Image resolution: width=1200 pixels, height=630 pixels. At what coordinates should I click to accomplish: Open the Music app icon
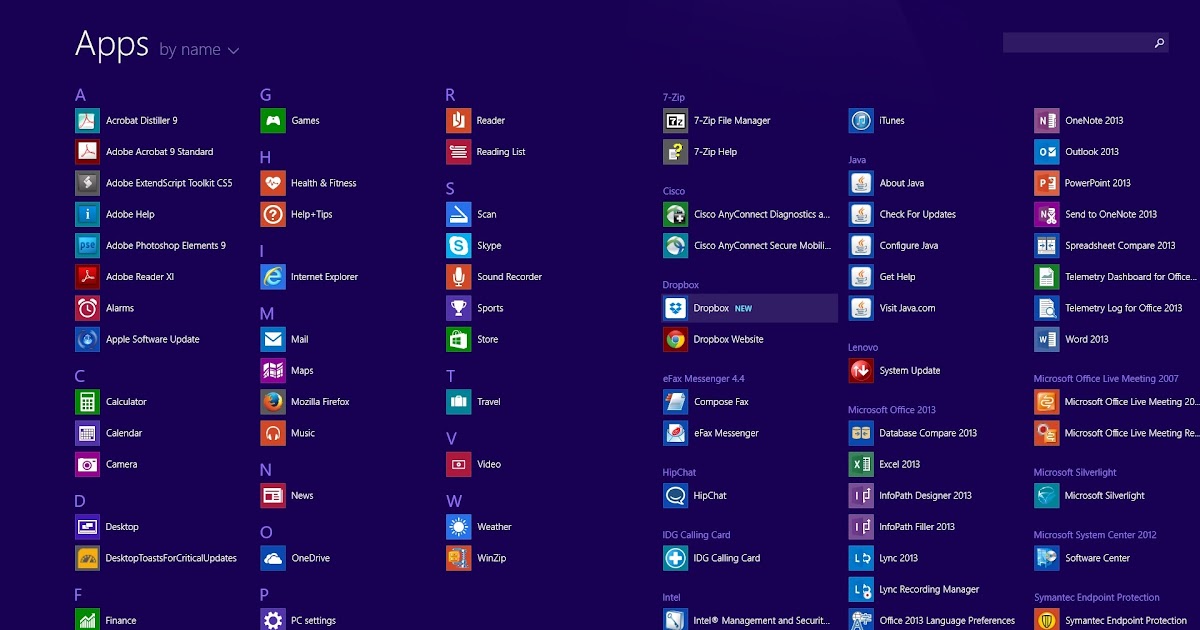point(273,433)
